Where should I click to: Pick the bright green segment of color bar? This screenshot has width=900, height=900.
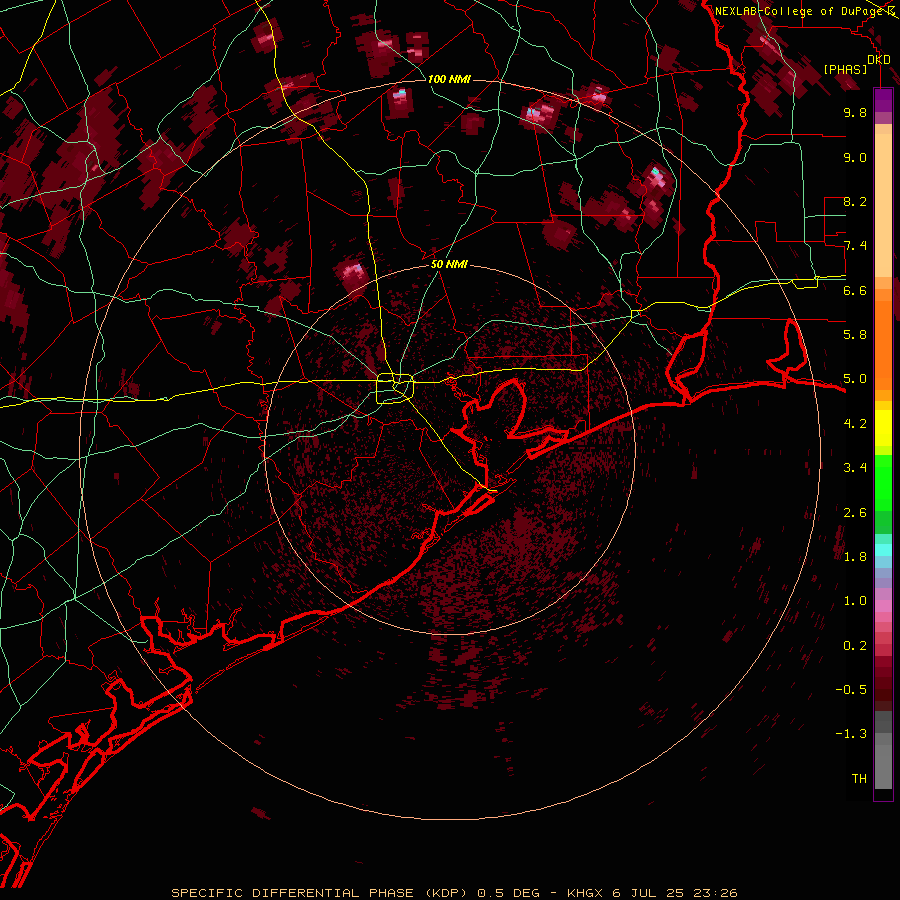click(x=883, y=482)
